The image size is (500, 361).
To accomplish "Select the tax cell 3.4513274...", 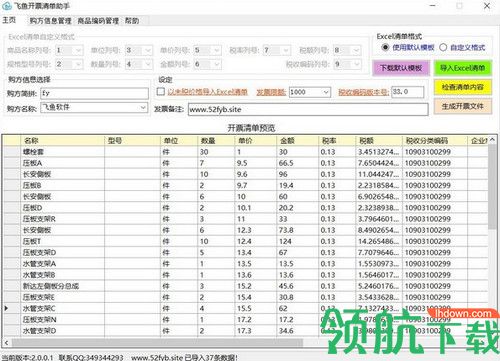I will point(379,152).
